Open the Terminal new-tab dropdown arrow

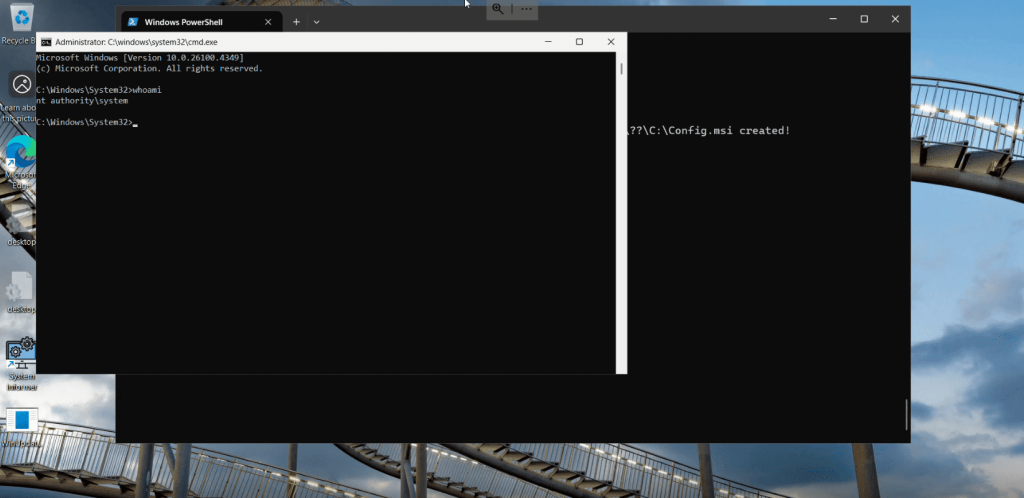point(316,22)
